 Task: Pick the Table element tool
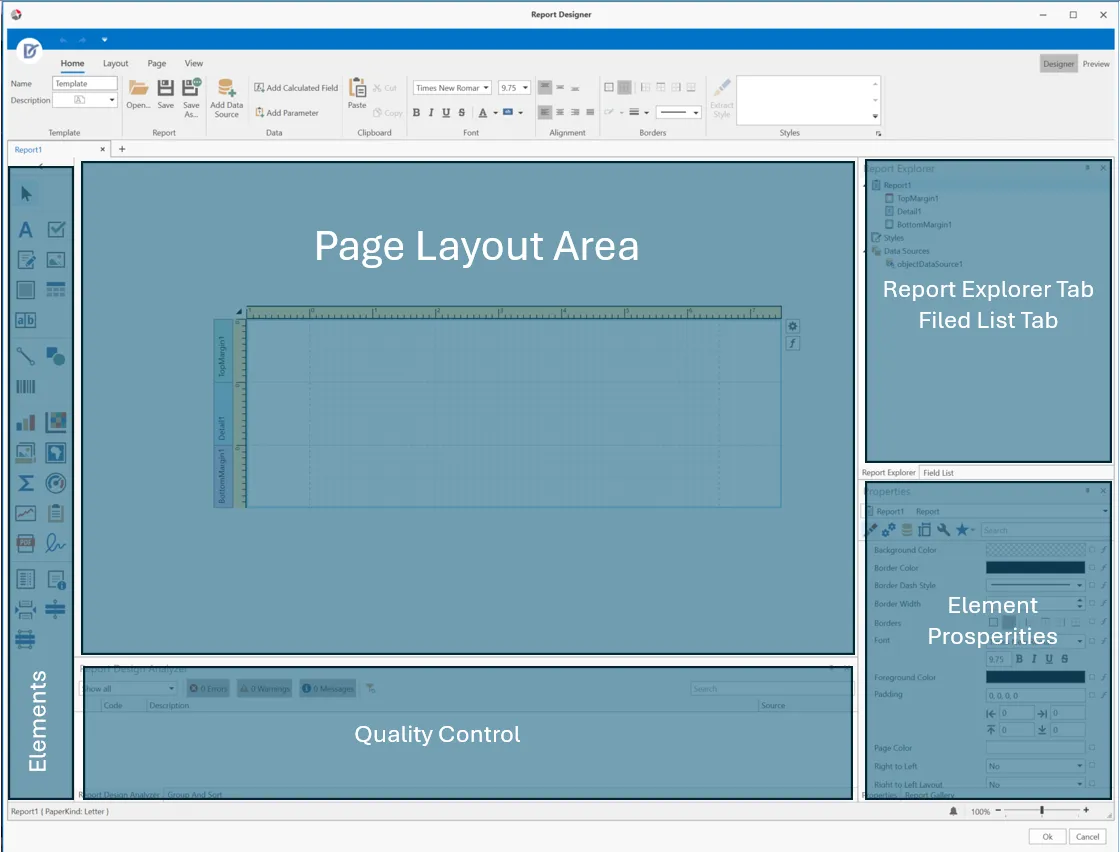click(x=56, y=289)
